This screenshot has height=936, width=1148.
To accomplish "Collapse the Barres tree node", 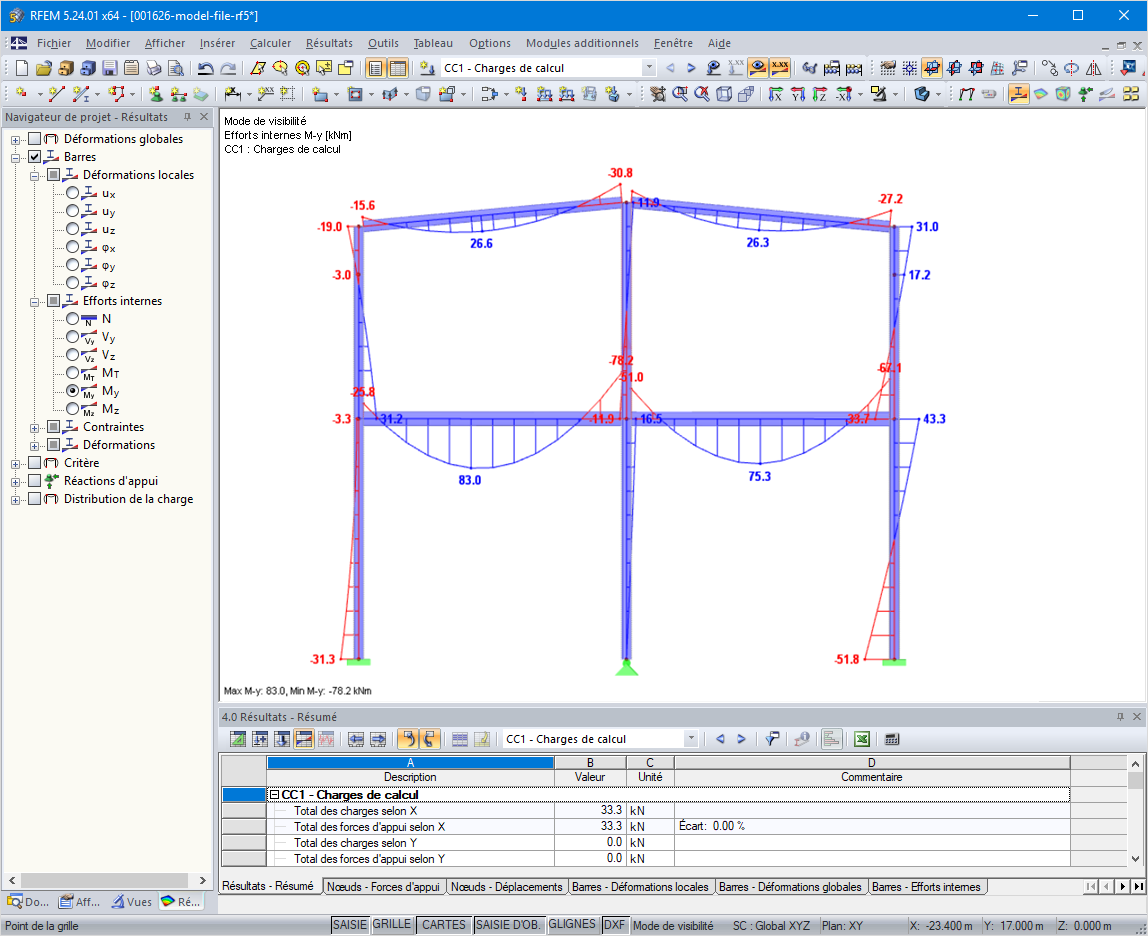I will (15, 157).
